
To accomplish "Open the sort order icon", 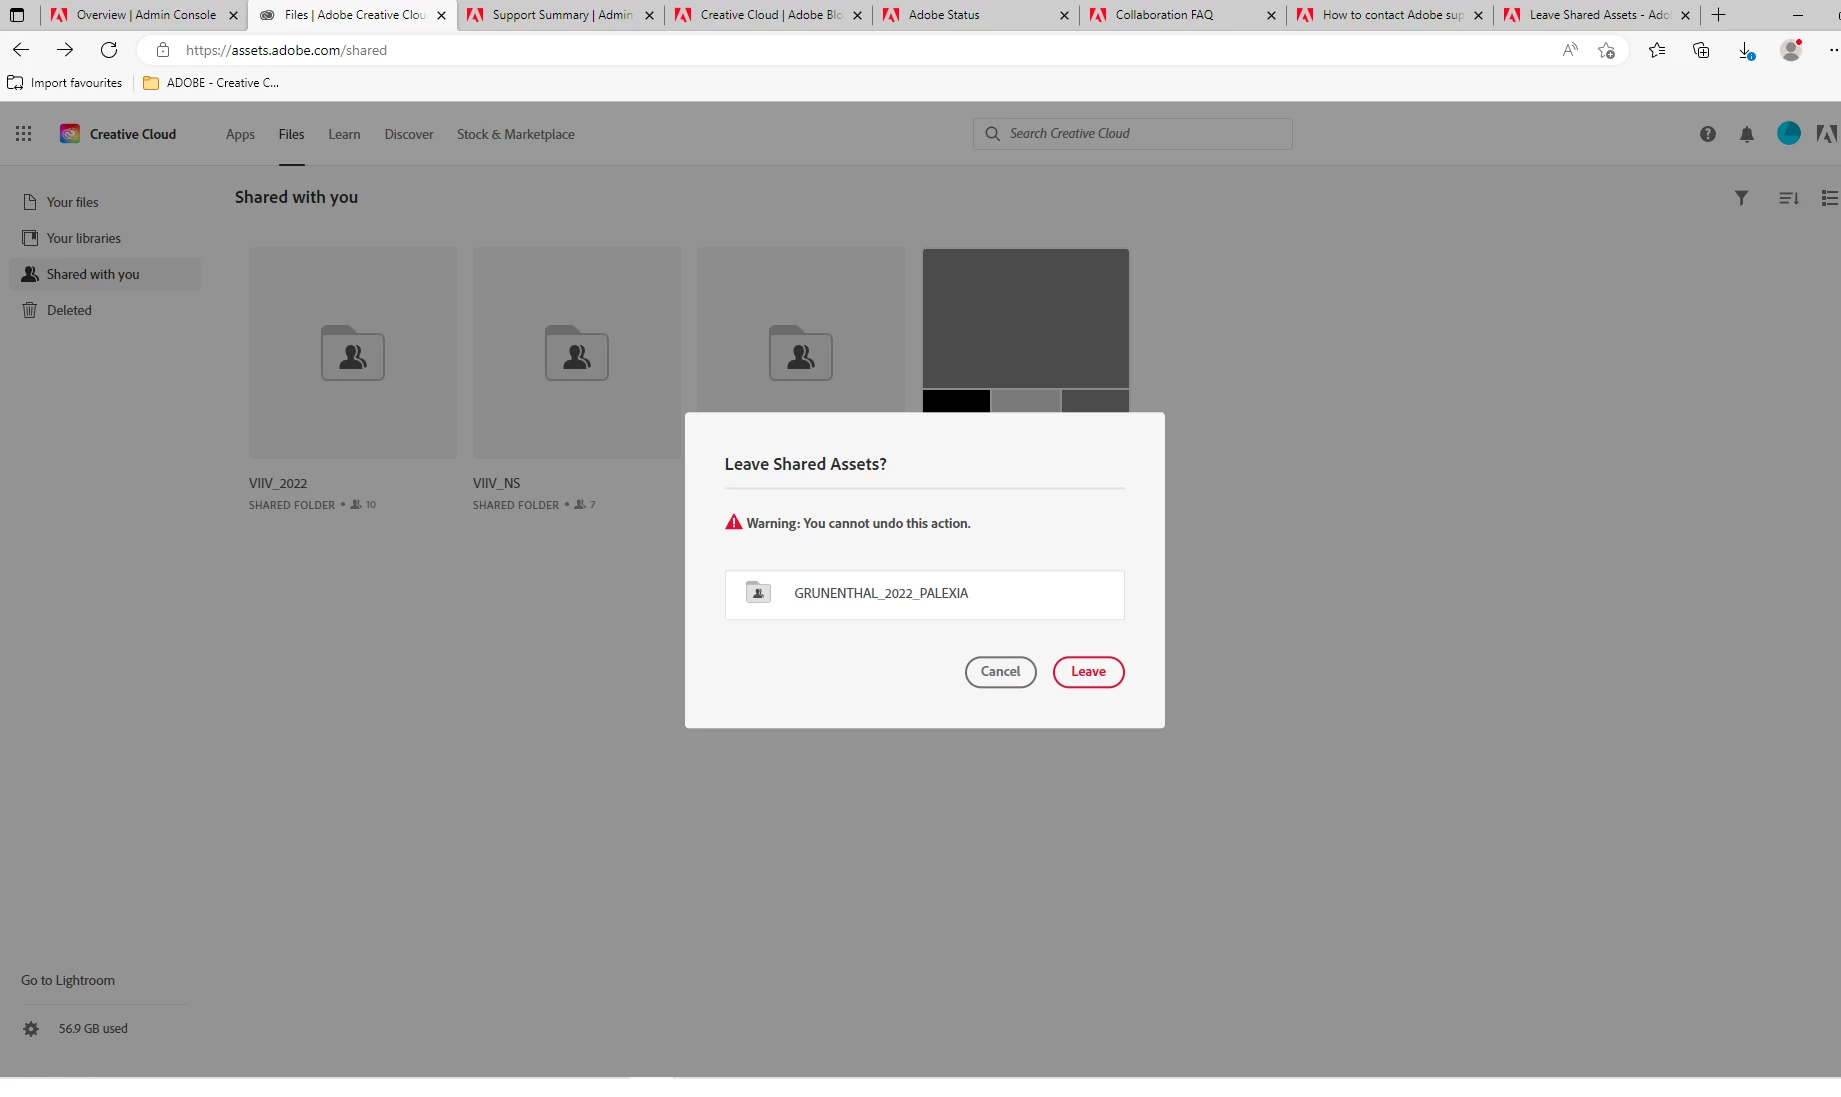I will pos(1789,198).
